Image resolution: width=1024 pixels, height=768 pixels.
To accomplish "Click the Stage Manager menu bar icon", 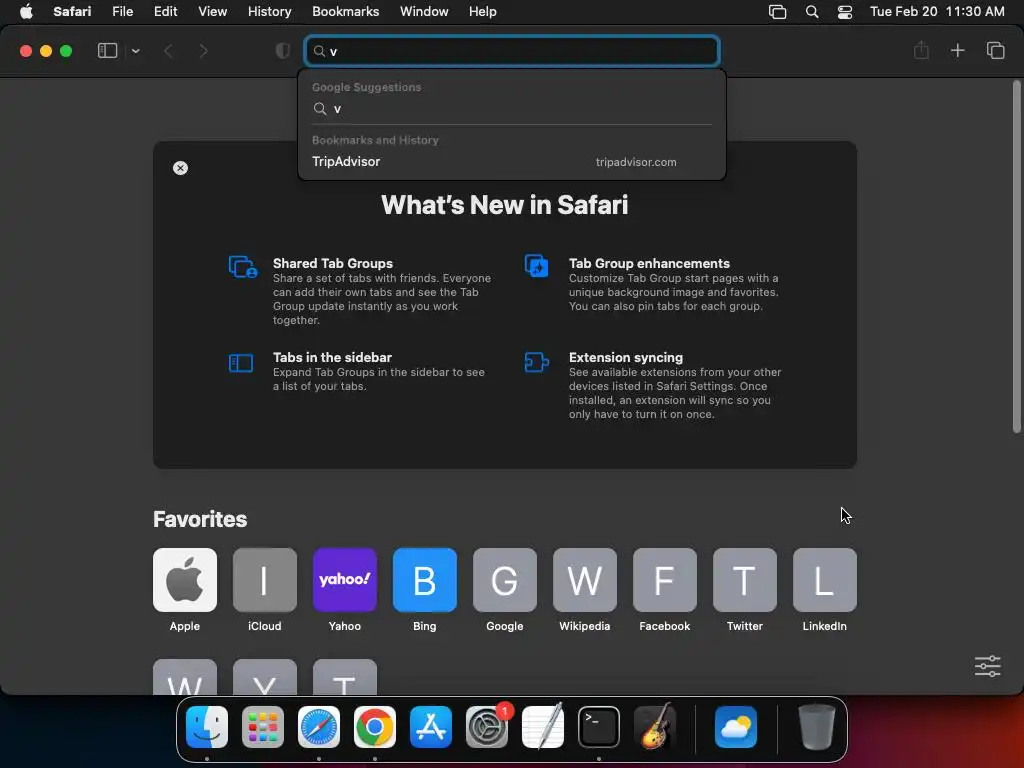I will pos(777,11).
